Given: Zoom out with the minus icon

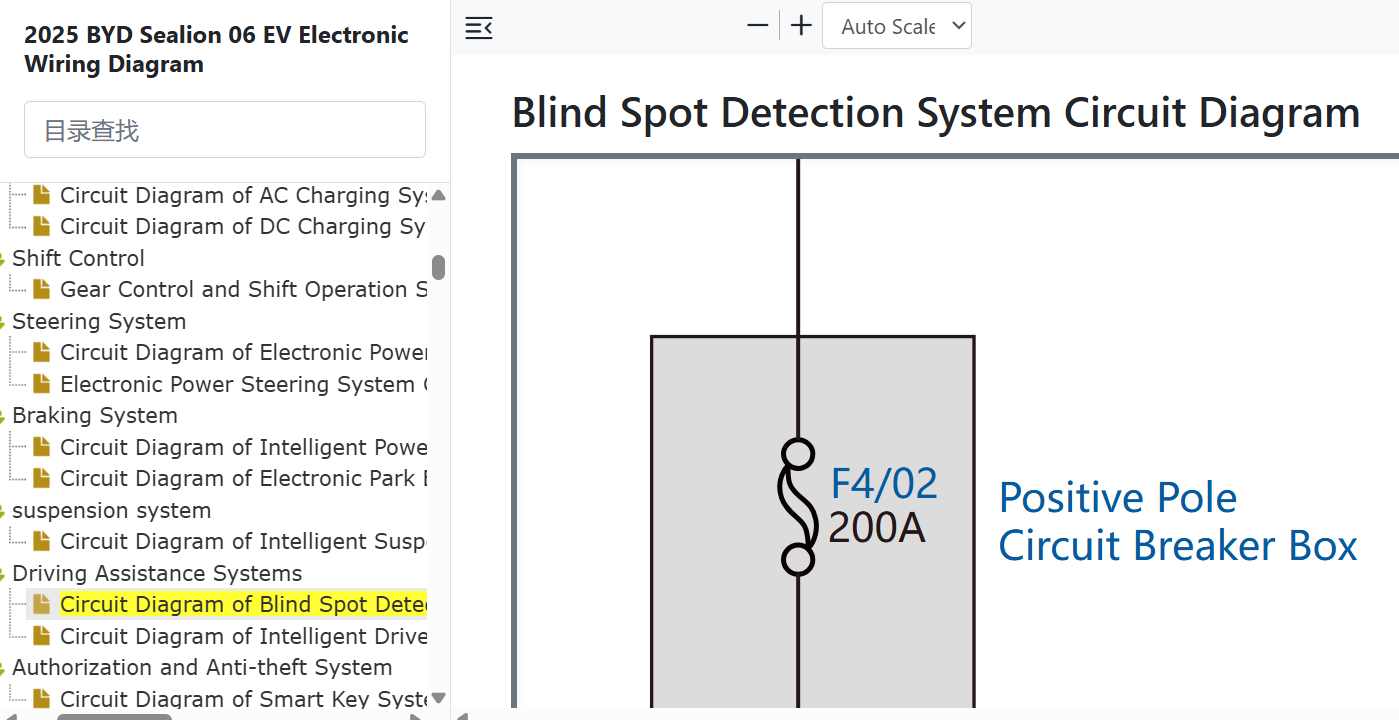Looking at the screenshot, I should pos(758,26).
